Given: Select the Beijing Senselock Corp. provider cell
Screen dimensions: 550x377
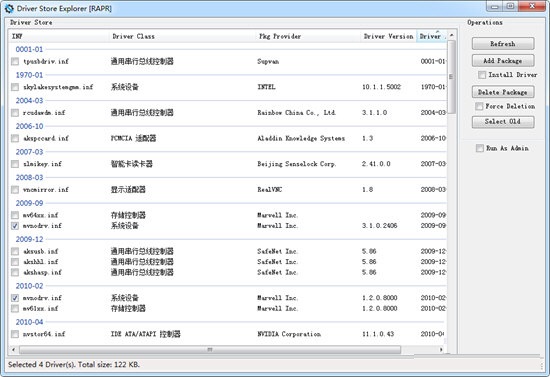Looking at the screenshot, I should point(297,164).
